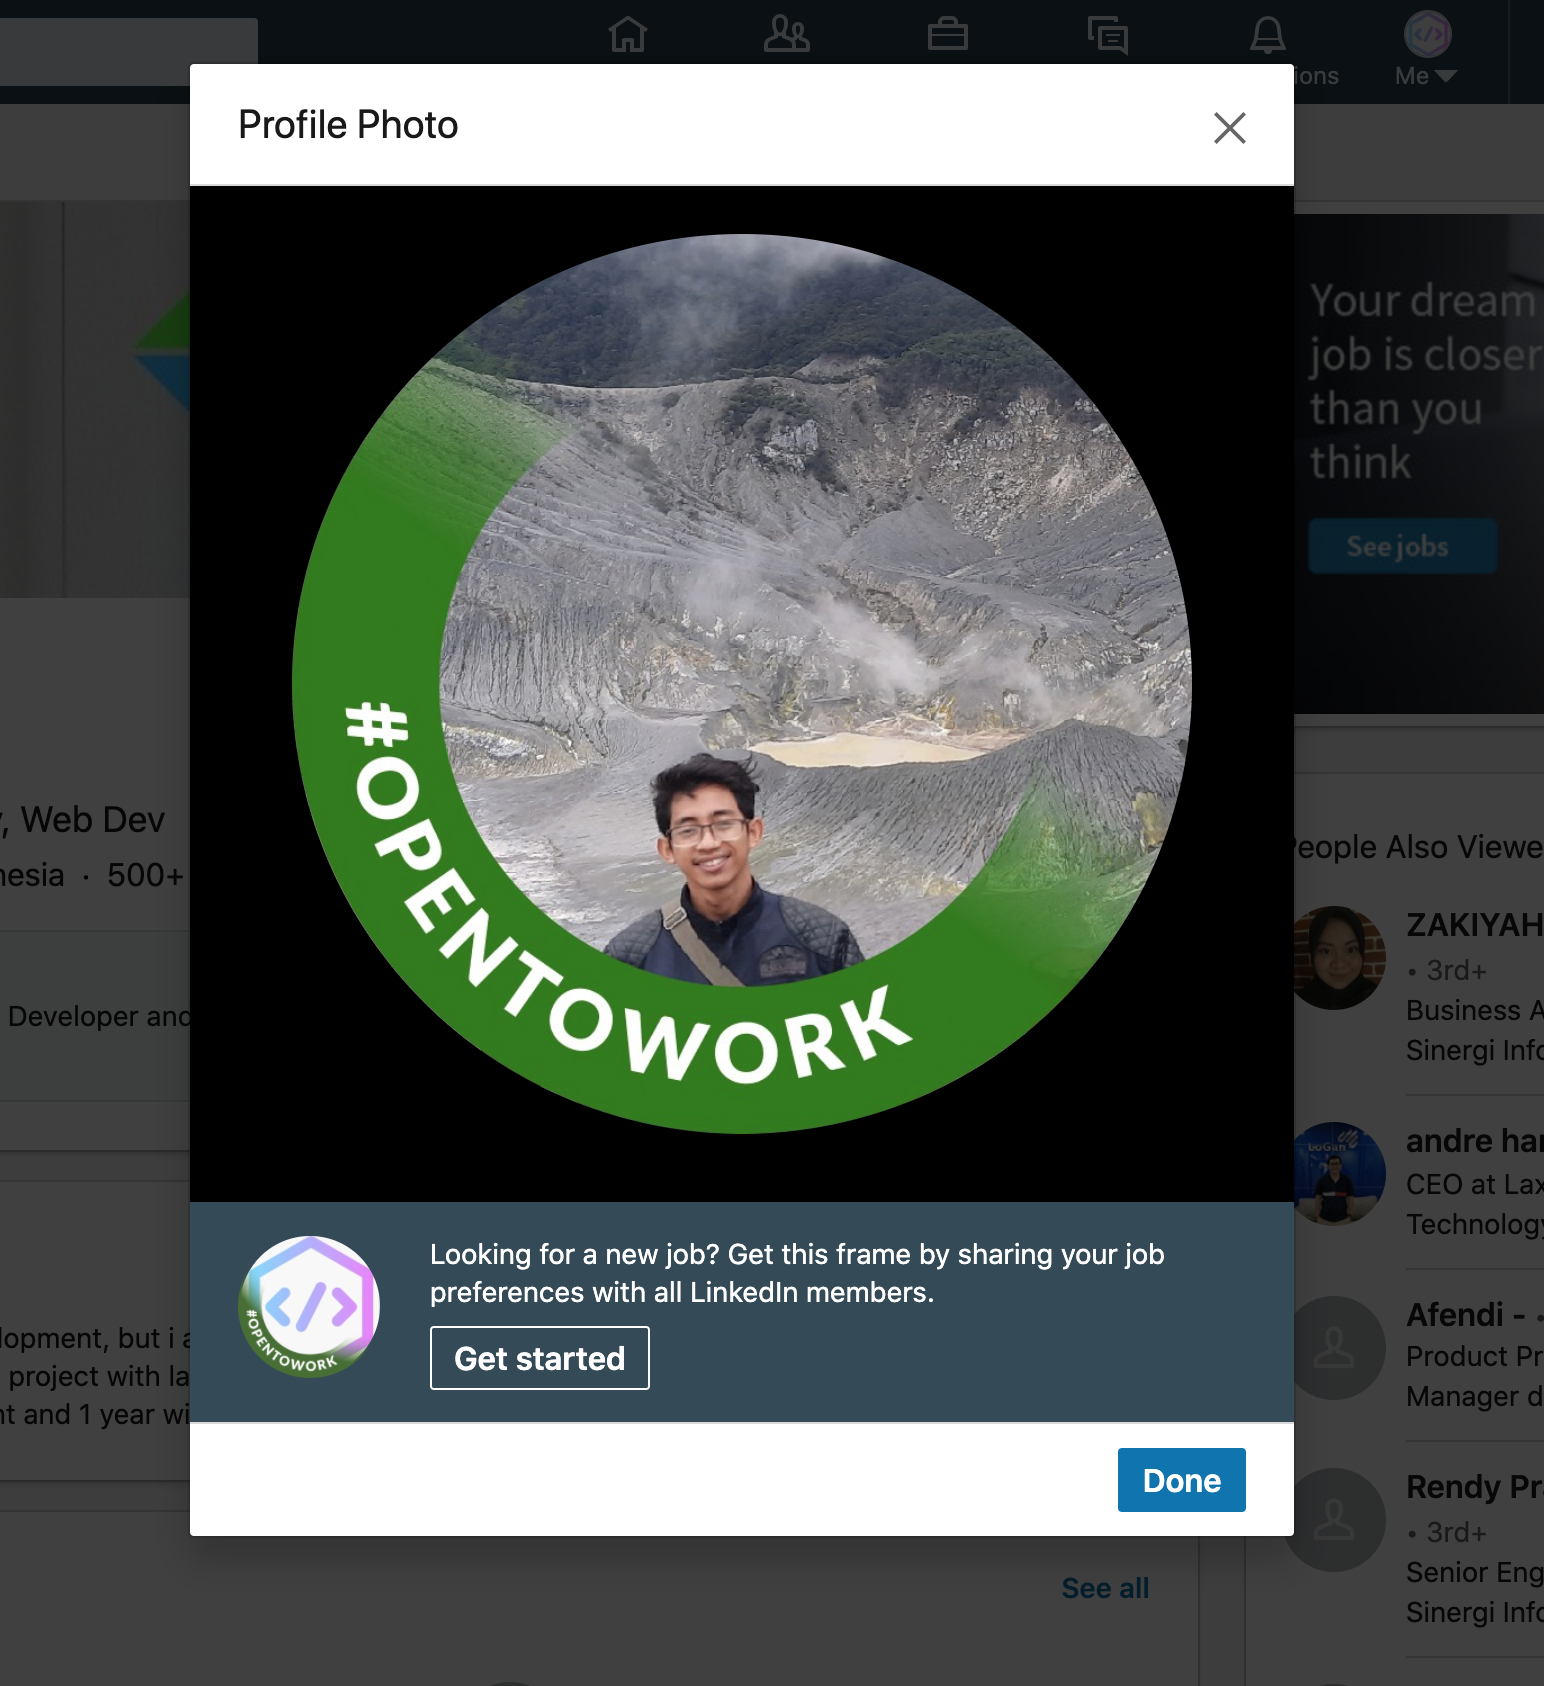Viewport: 1544px width, 1686px height.
Task: Click Afendi's placeholder avatar
Action: click(1337, 1348)
